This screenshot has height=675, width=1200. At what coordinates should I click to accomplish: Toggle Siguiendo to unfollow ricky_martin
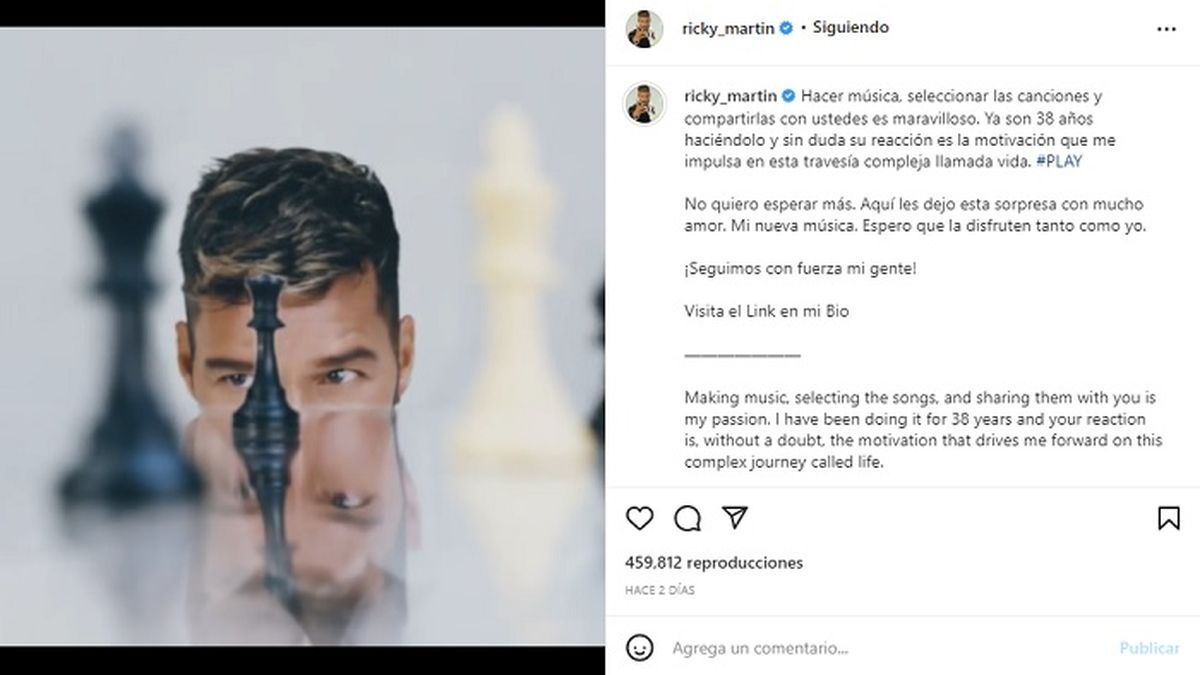(850, 27)
